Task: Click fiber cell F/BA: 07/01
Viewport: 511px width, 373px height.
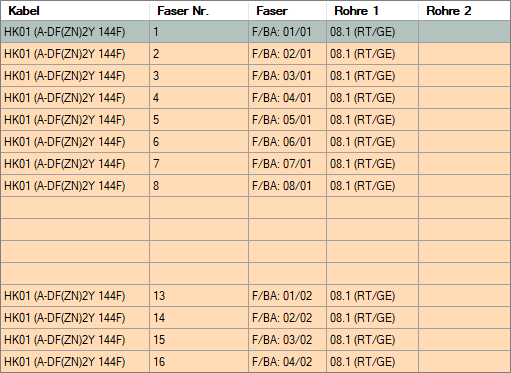Action: click(287, 164)
